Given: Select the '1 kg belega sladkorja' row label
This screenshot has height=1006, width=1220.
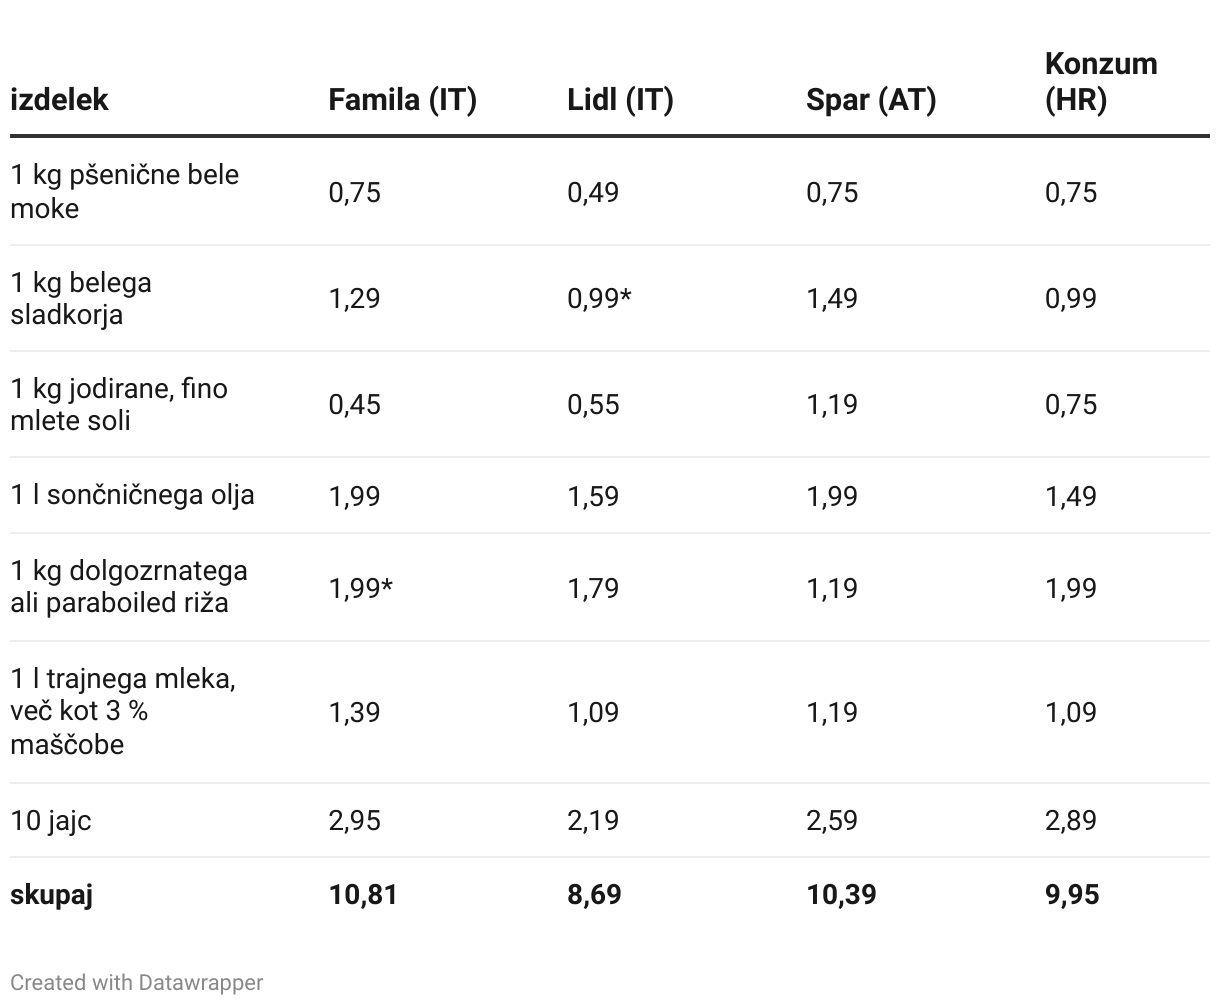Looking at the screenshot, I should tap(81, 298).
